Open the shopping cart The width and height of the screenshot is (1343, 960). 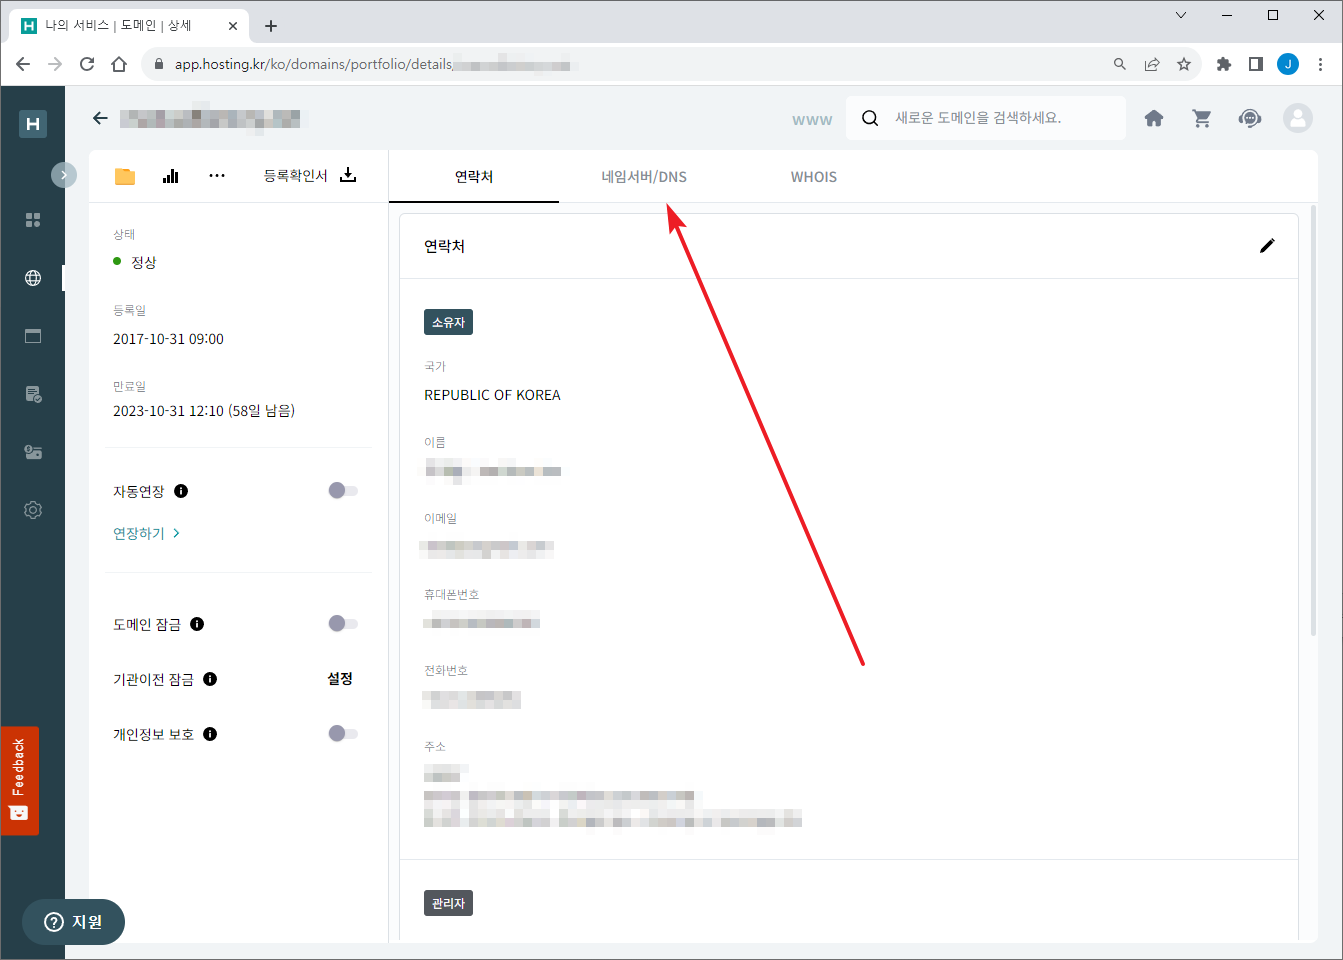[1202, 118]
